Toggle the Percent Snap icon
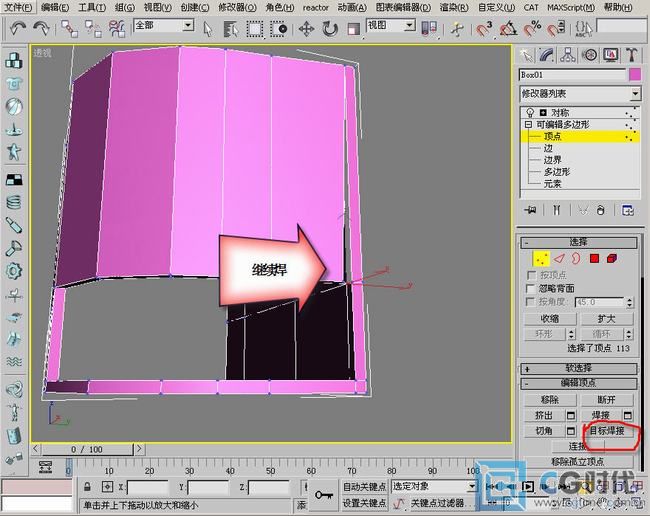The image size is (650, 516). 532,29
